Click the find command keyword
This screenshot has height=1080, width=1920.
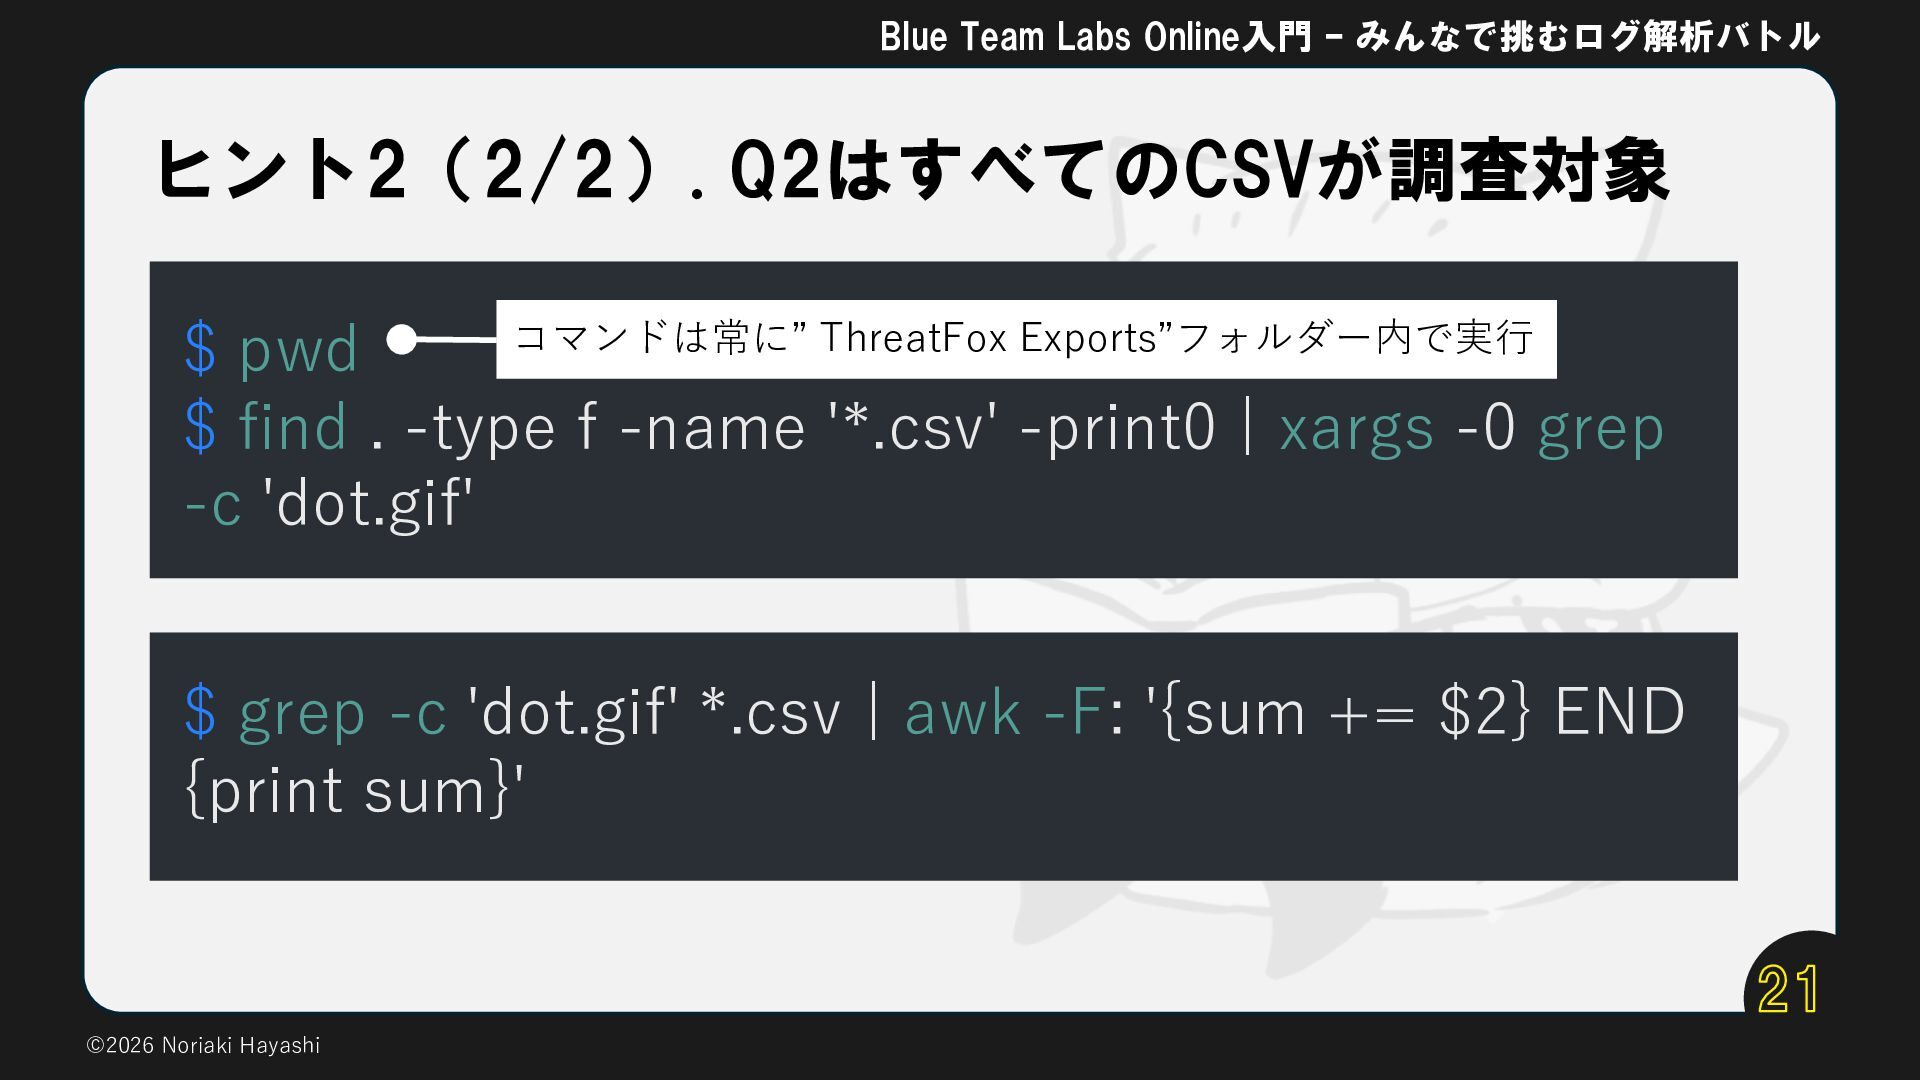(x=292, y=427)
